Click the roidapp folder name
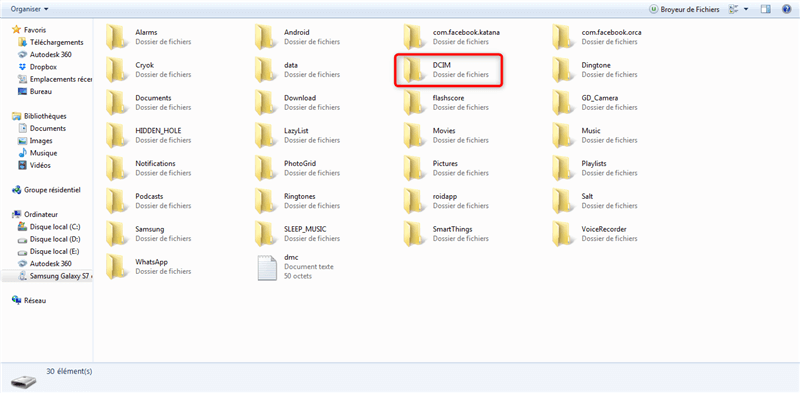Screen dimensions: 800x393 pos(445,196)
